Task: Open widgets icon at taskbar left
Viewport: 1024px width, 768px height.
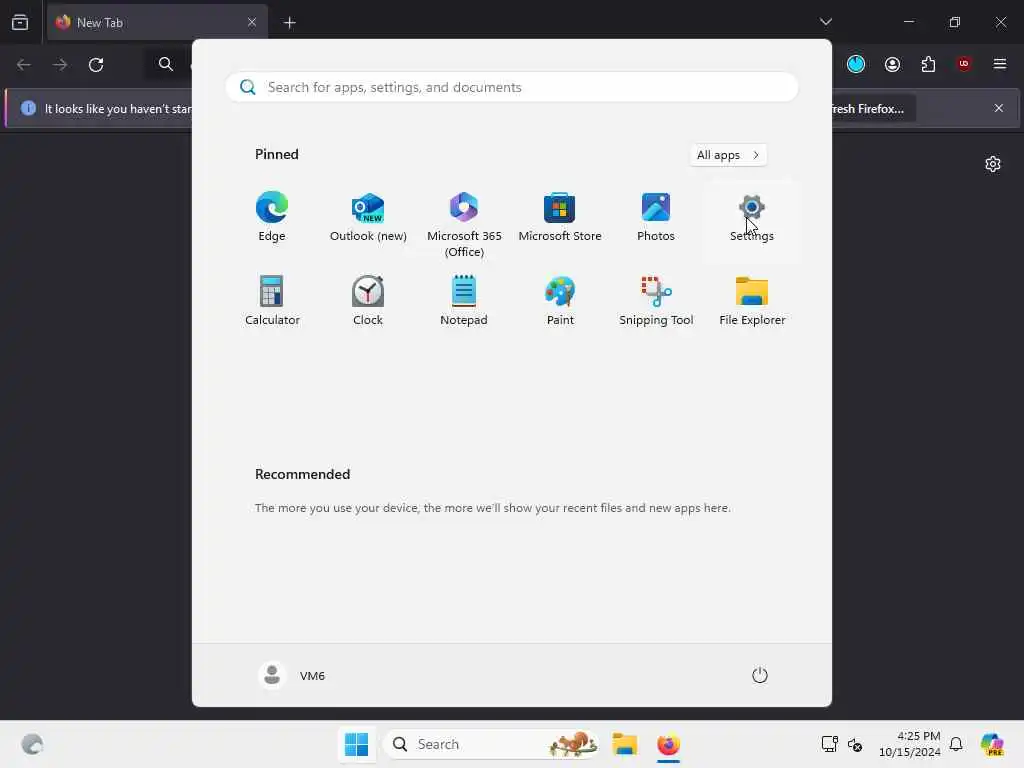Action: coord(32,744)
